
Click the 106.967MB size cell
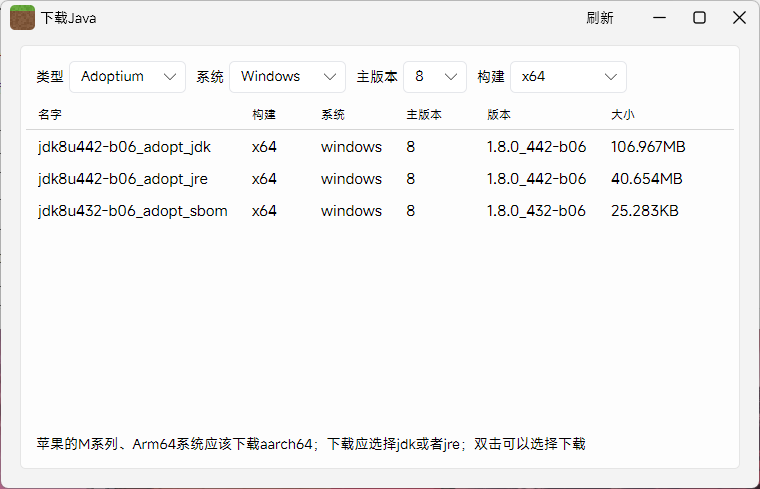point(648,147)
